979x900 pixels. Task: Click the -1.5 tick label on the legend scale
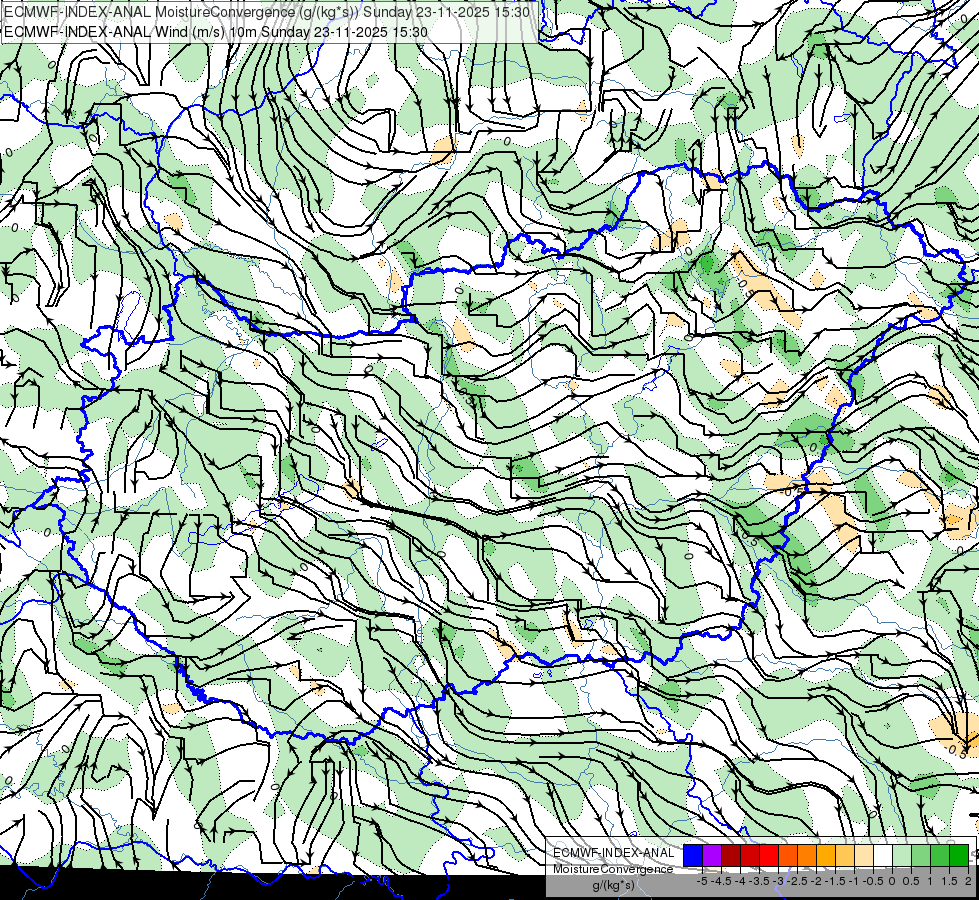pos(835,881)
